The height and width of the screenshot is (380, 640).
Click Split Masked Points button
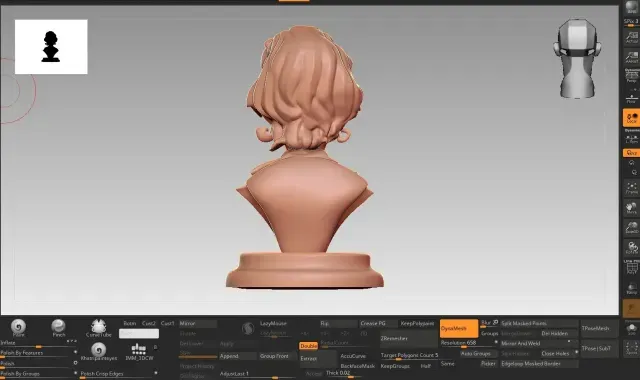tap(539, 323)
